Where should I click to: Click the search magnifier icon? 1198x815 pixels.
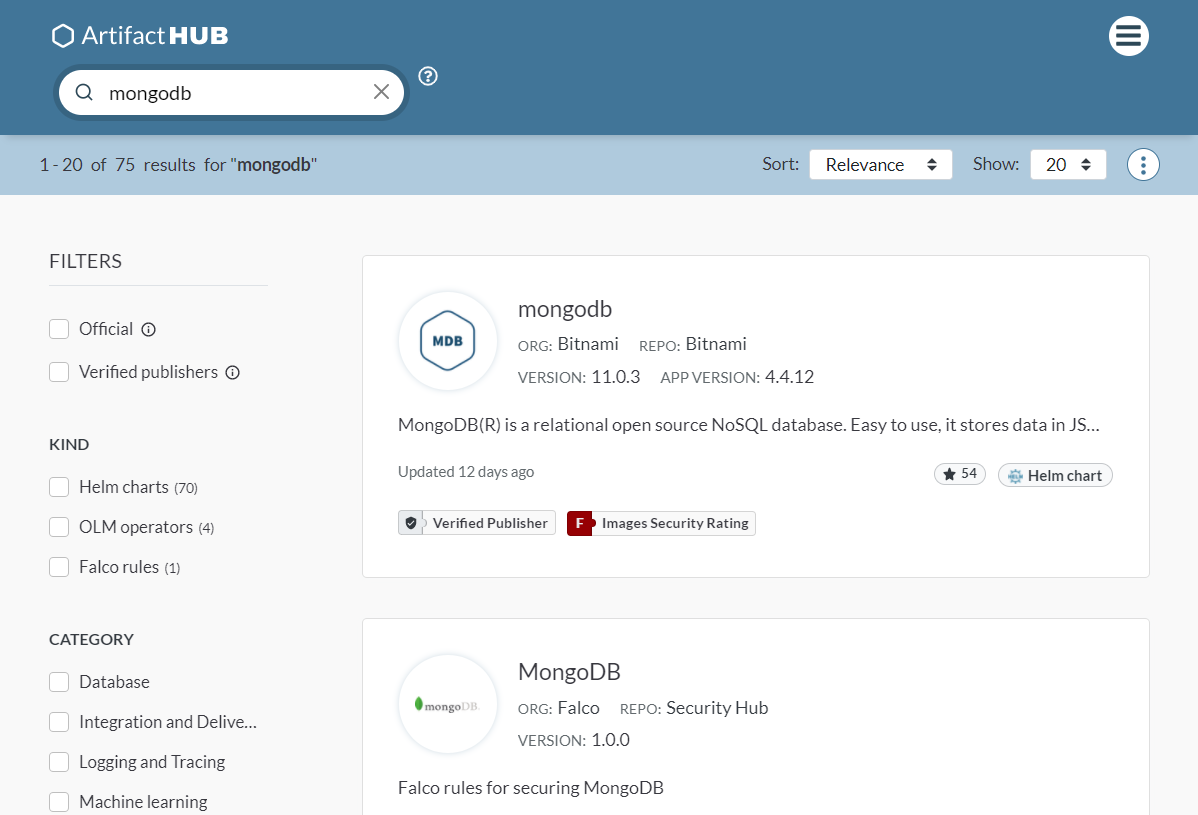click(84, 92)
